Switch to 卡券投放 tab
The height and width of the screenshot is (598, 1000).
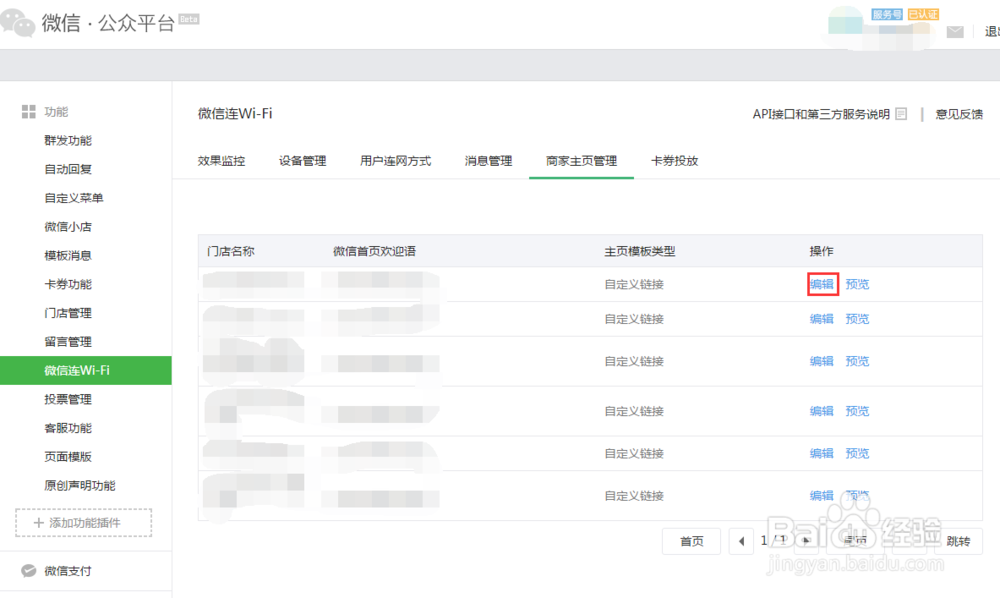click(675, 161)
